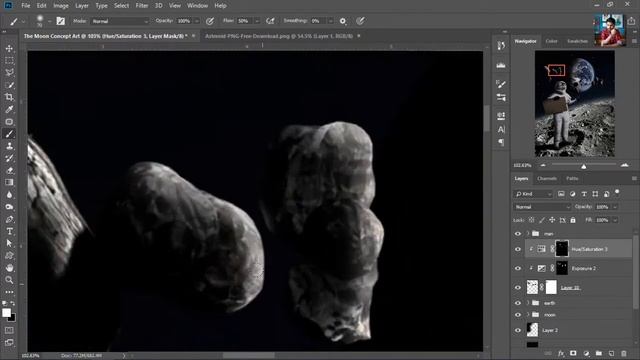Select the Move tool
The image size is (640, 360).
(9, 48)
